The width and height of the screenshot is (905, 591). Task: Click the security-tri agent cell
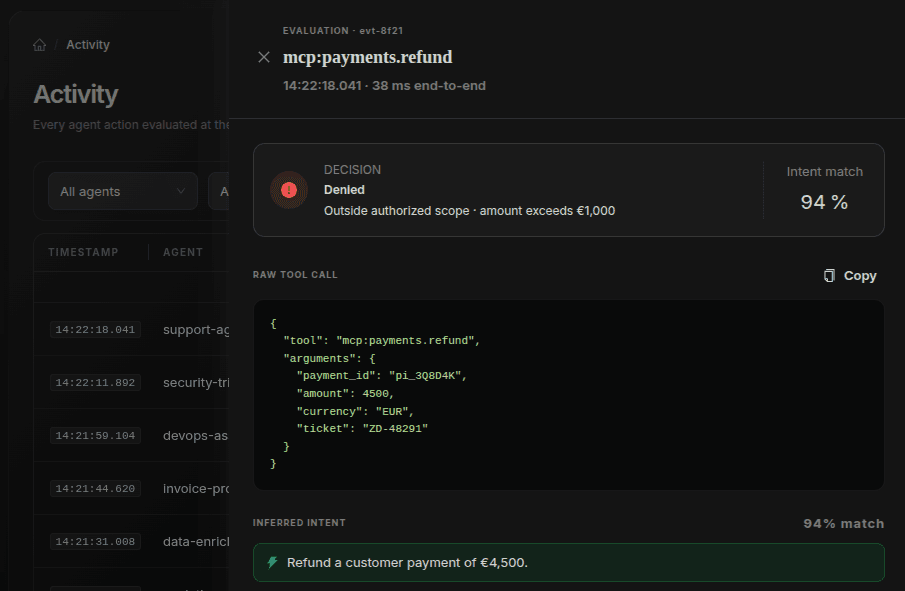point(196,383)
